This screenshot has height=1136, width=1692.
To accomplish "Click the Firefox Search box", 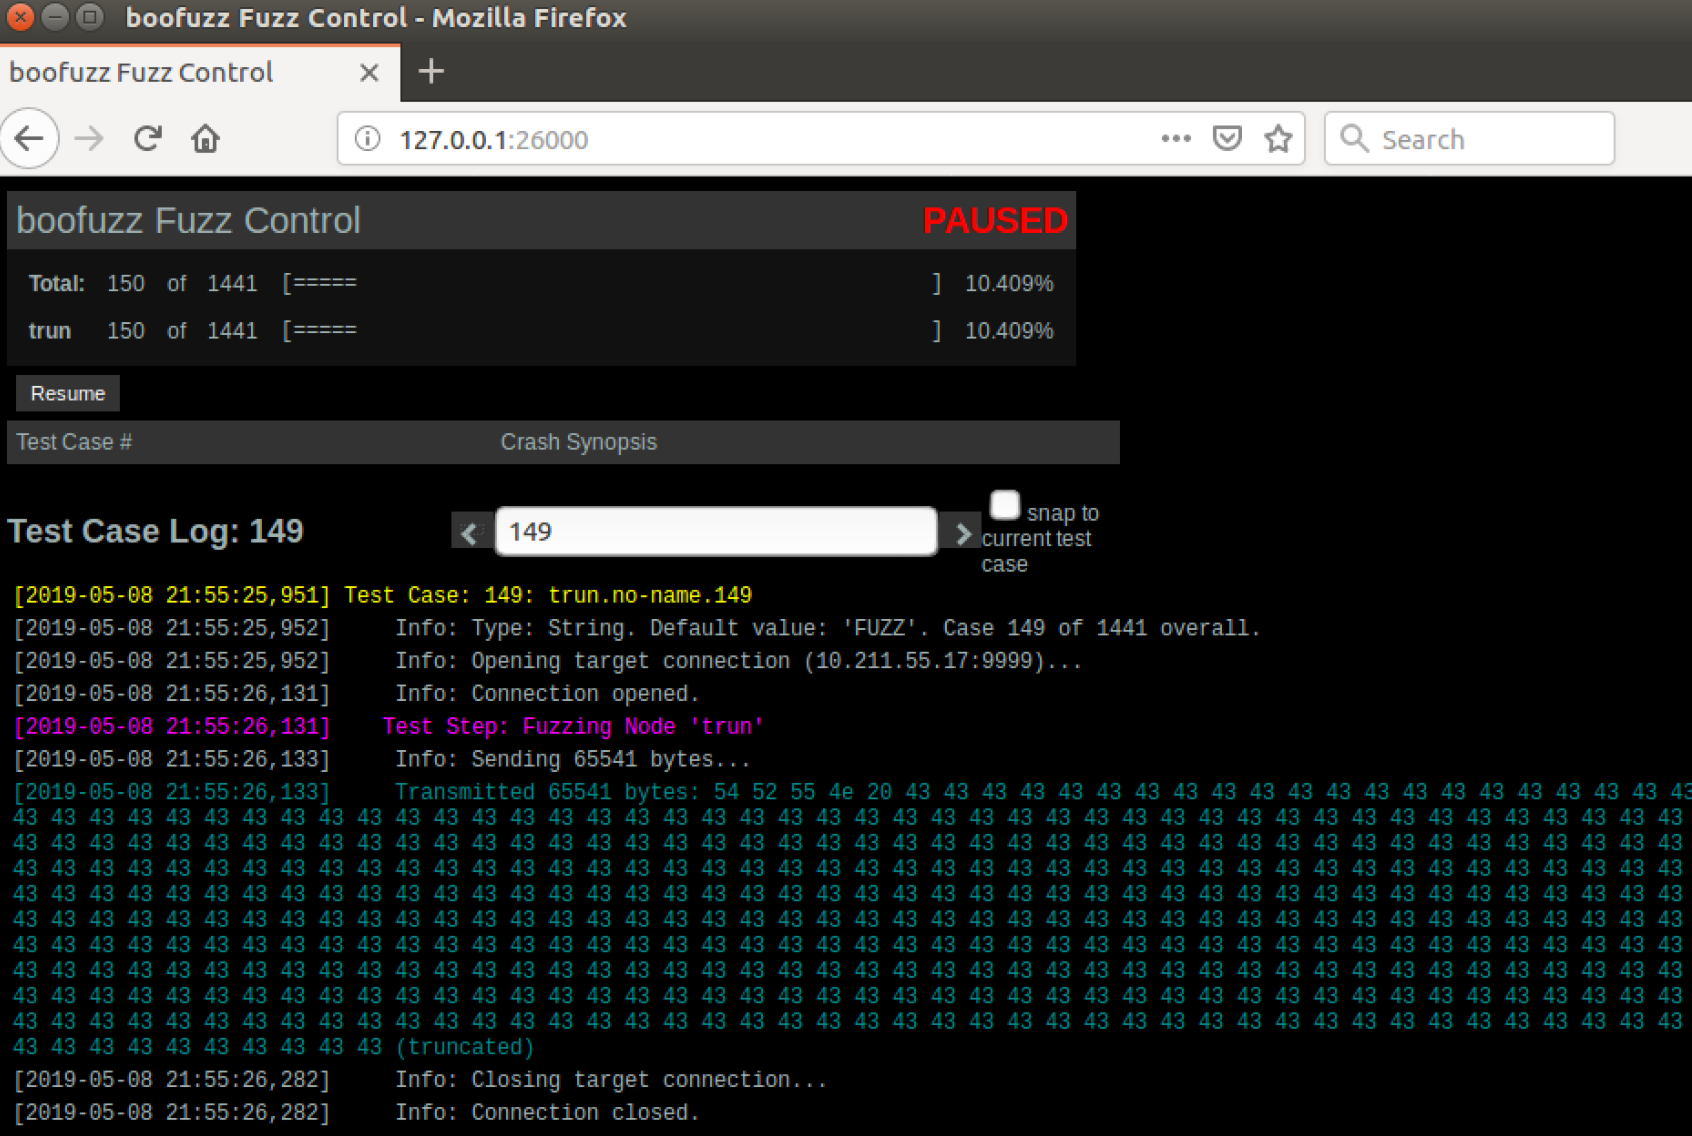I will pos(1469,138).
